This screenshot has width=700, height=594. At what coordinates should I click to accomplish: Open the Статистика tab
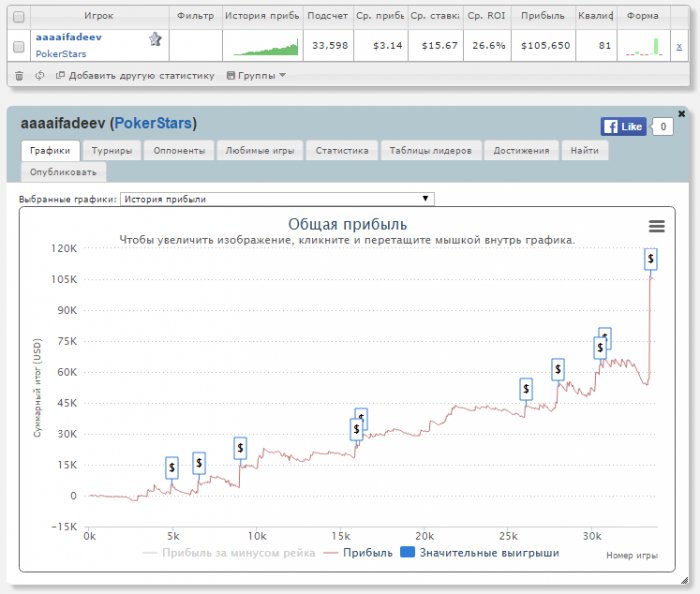pyautogui.click(x=342, y=150)
